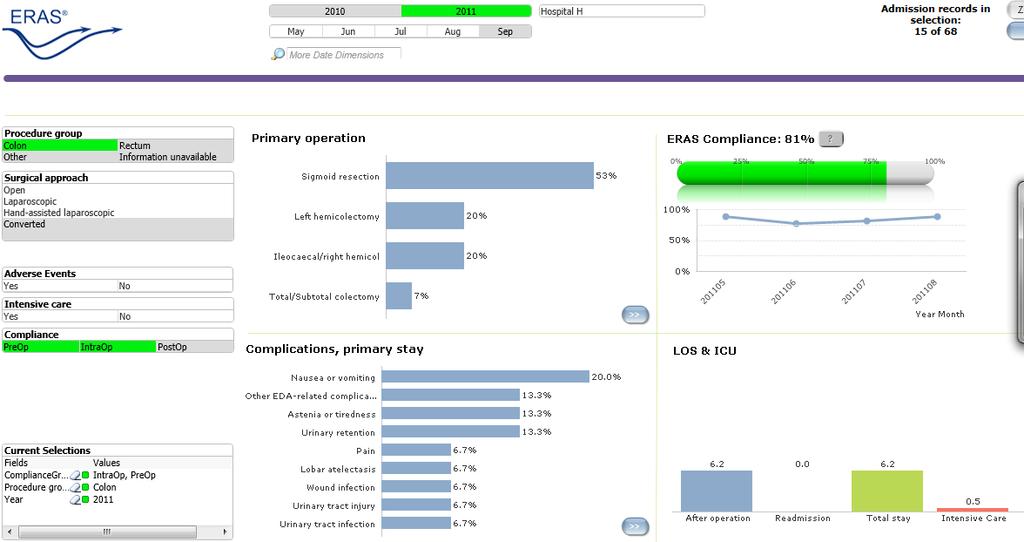
Task: Click the 201105 data point on compliance line
Action: click(726, 217)
